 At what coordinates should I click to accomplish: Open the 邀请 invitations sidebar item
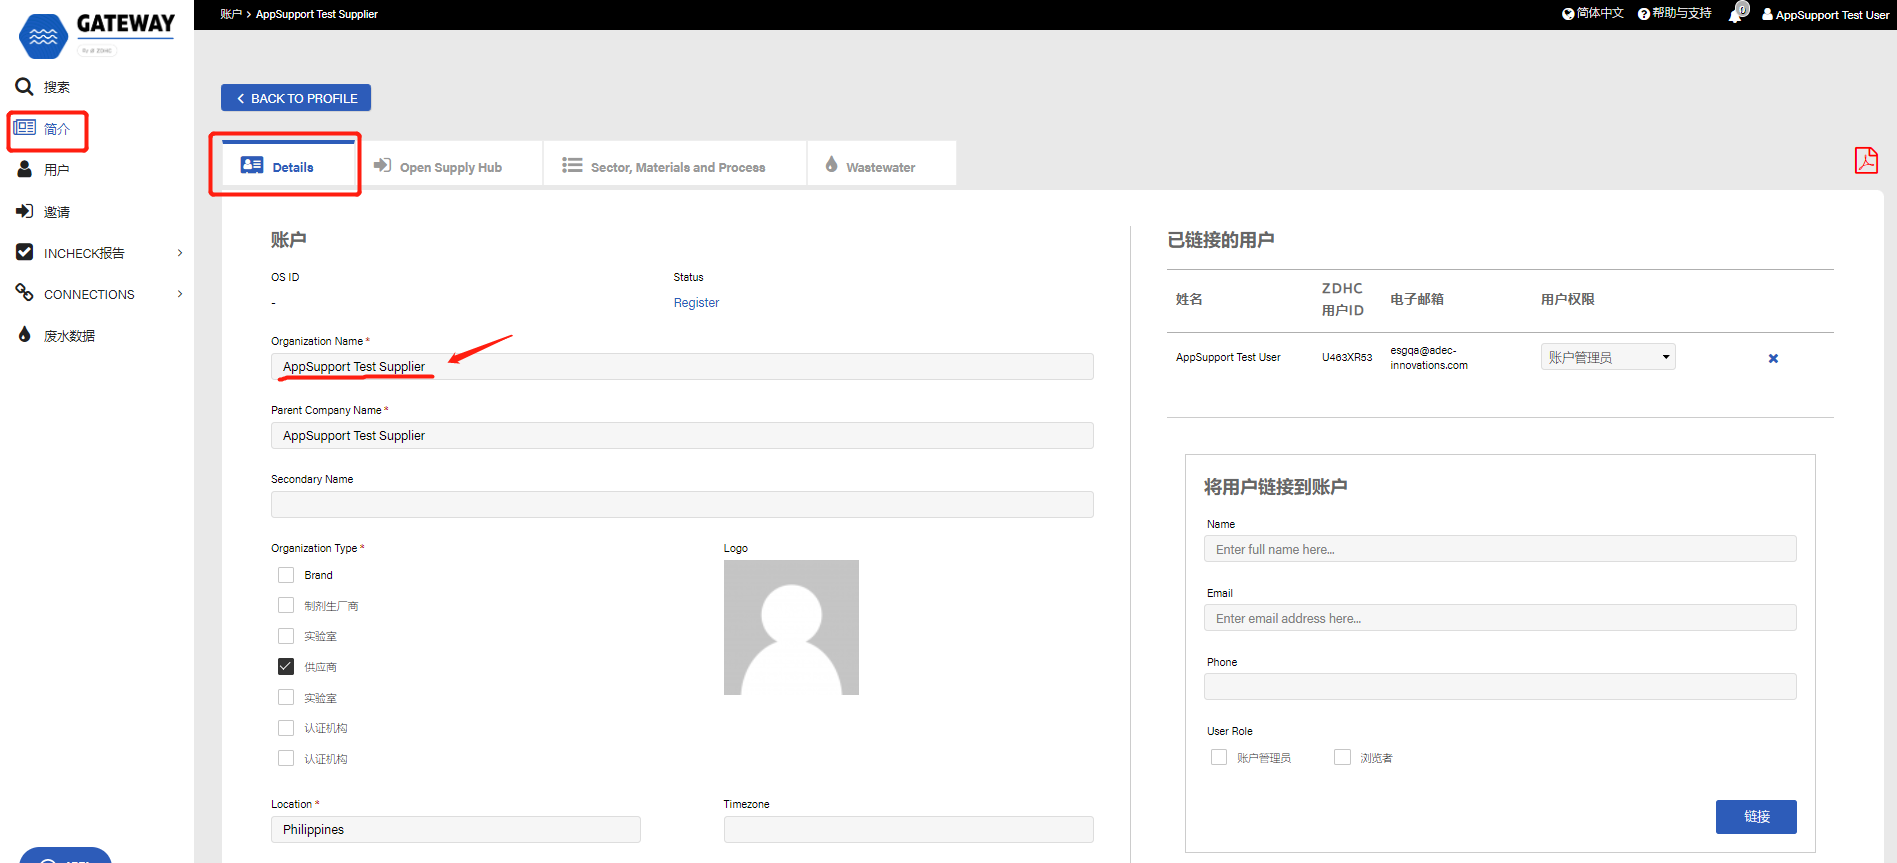click(x=56, y=212)
